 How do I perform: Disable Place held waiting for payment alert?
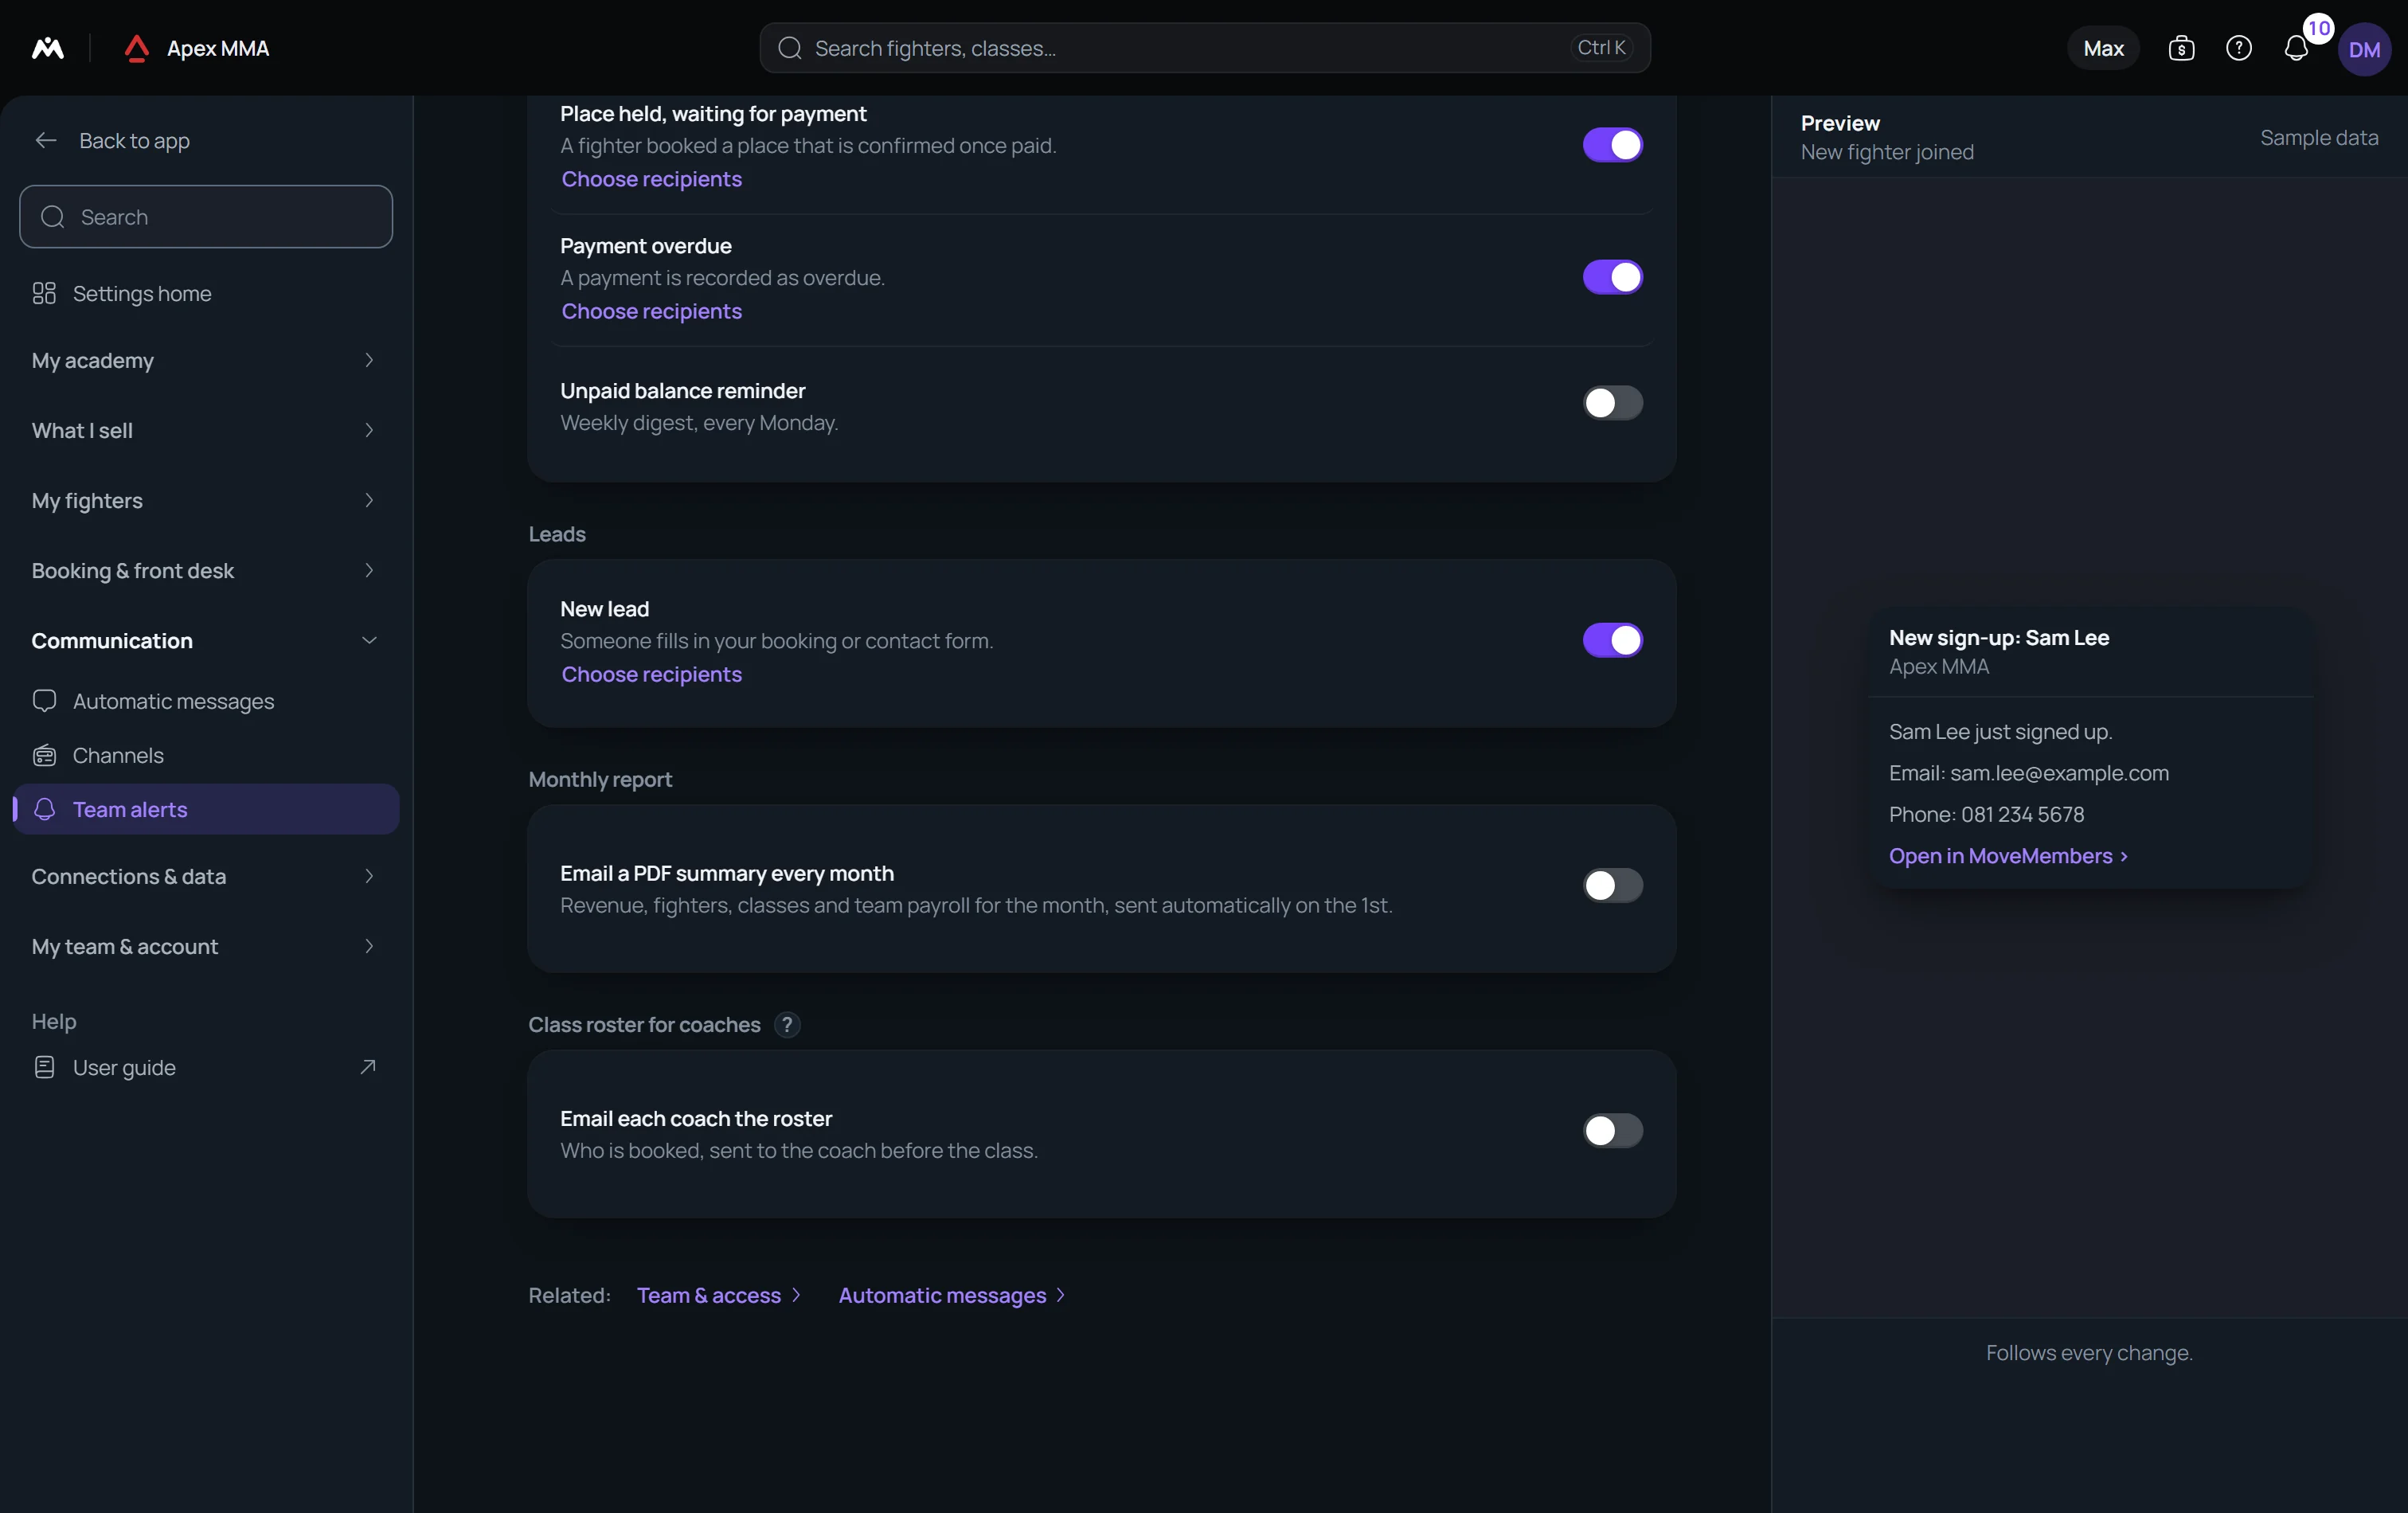tap(1612, 145)
